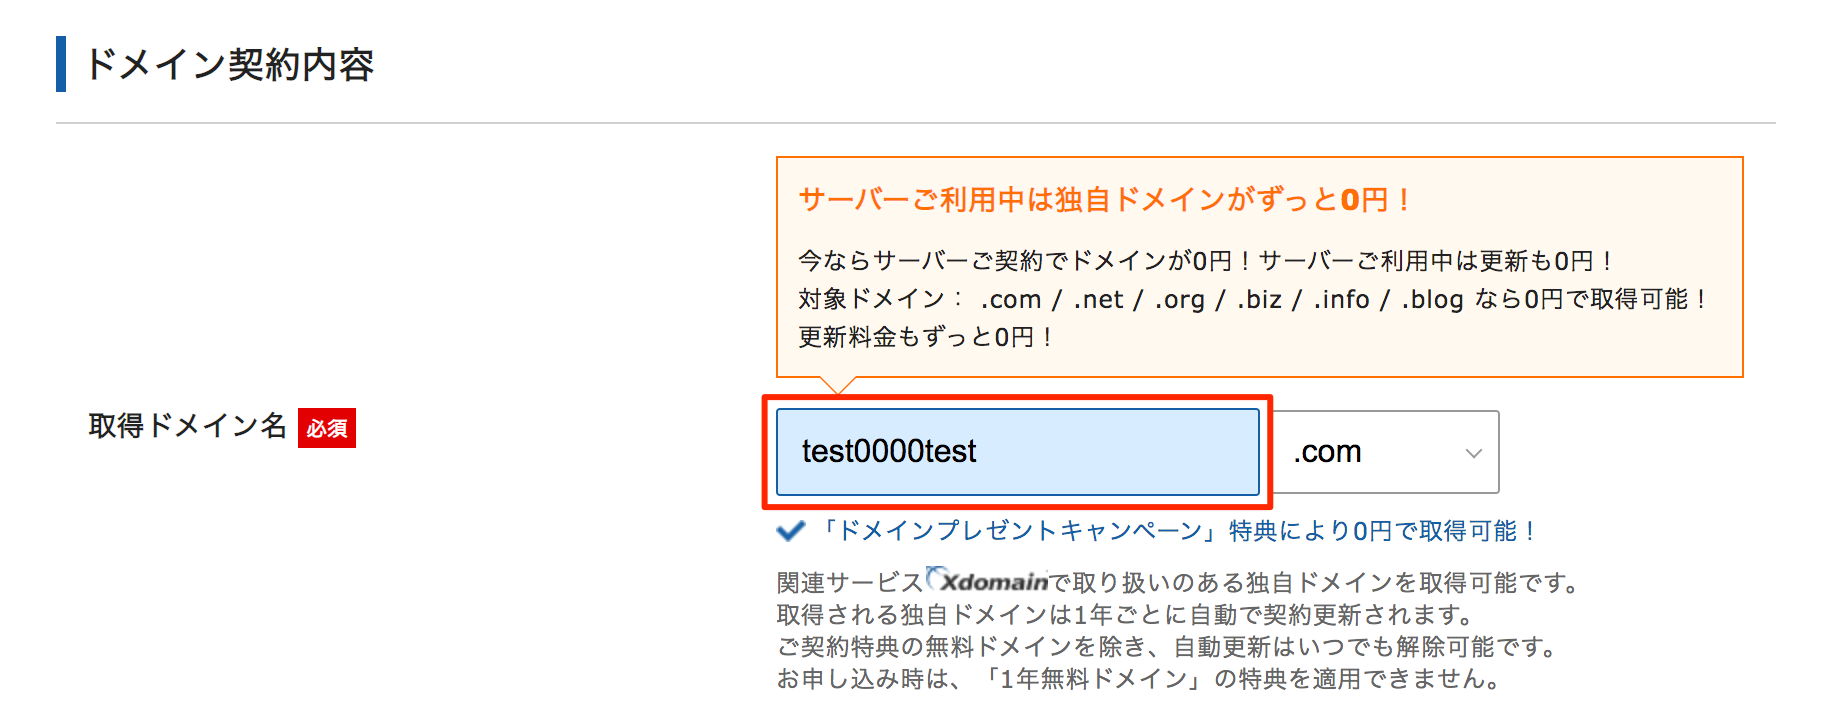Image resolution: width=1842 pixels, height=714 pixels.
Task: Click the blue checkmark icon
Action: pyautogui.click(x=791, y=531)
